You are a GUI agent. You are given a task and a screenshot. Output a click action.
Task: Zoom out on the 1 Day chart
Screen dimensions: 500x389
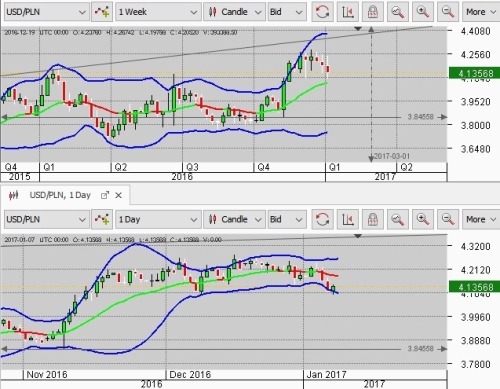point(448,219)
